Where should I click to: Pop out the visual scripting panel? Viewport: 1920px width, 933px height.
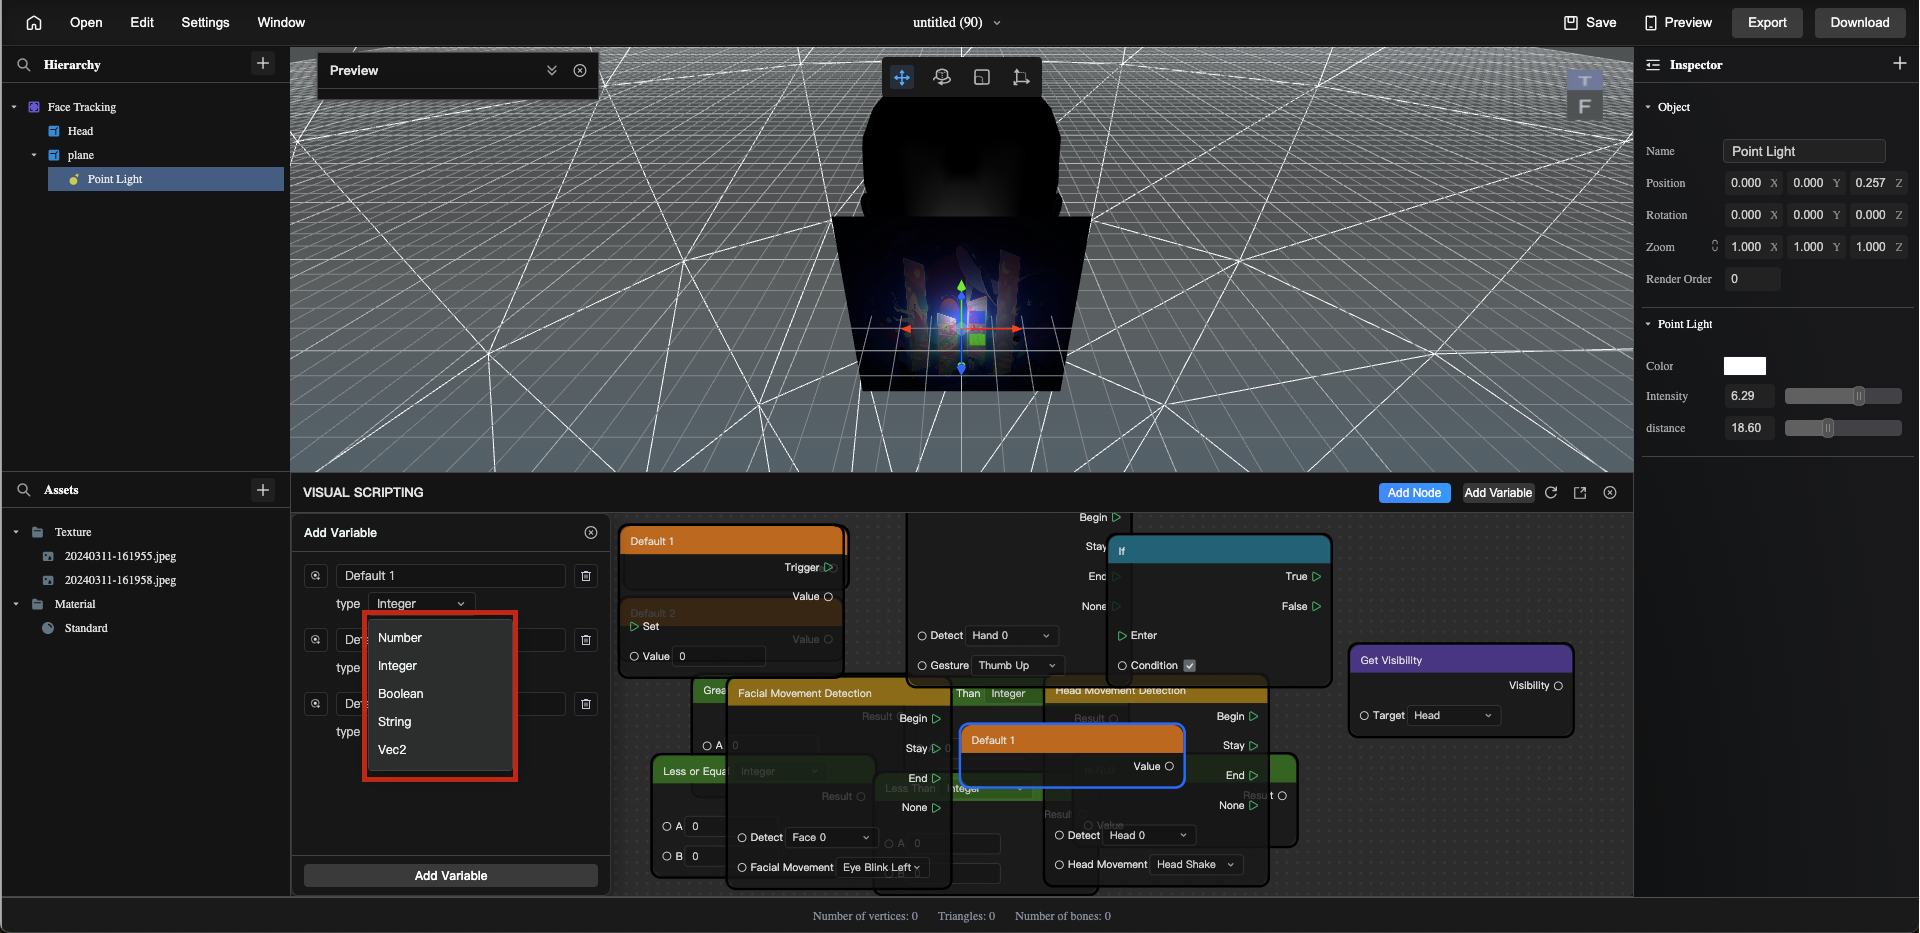point(1580,492)
